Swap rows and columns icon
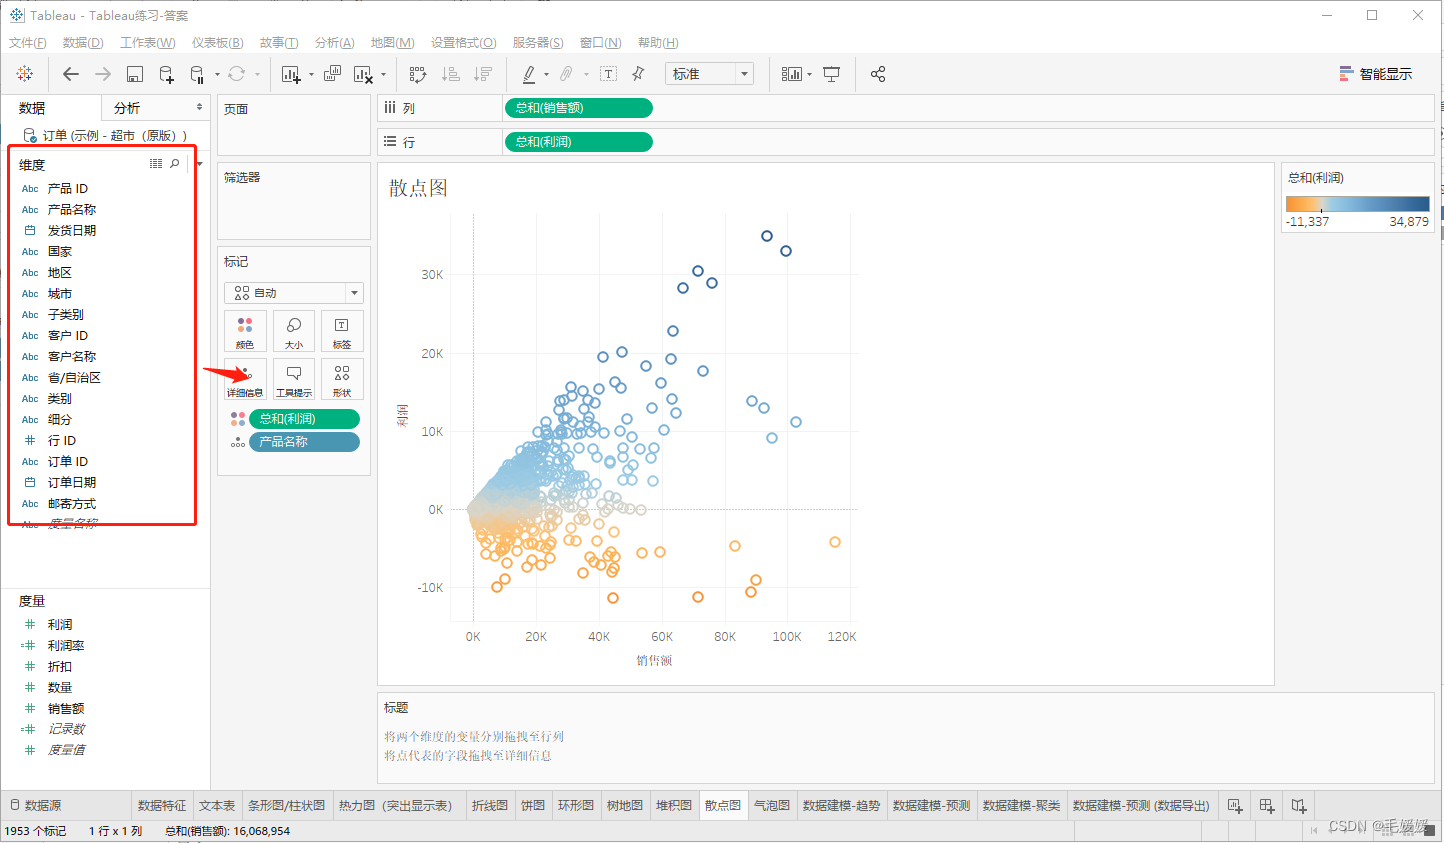This screenshot has height=843, width=1444. pyautogui.click(x=418, y=74)
